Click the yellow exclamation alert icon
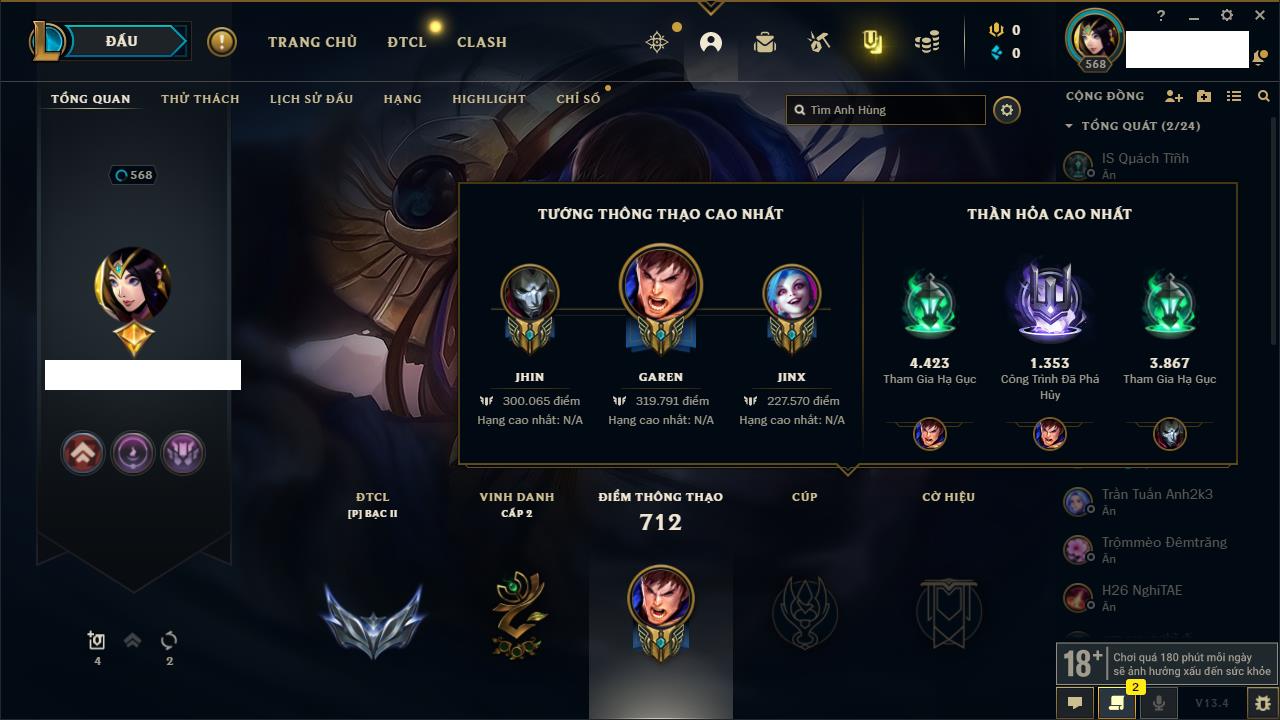Viewport: 1280px width, 720px height. coord(222,42)
